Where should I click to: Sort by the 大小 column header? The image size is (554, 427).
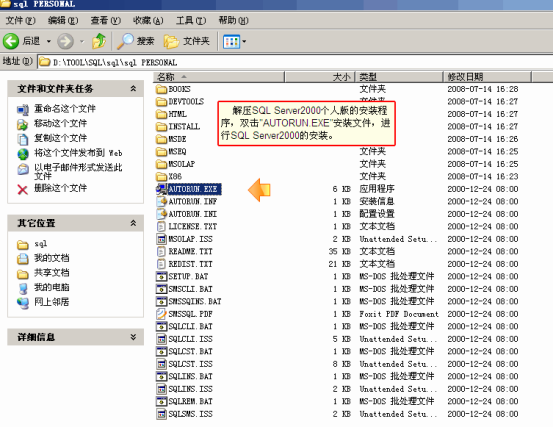(x=320, y=77)
